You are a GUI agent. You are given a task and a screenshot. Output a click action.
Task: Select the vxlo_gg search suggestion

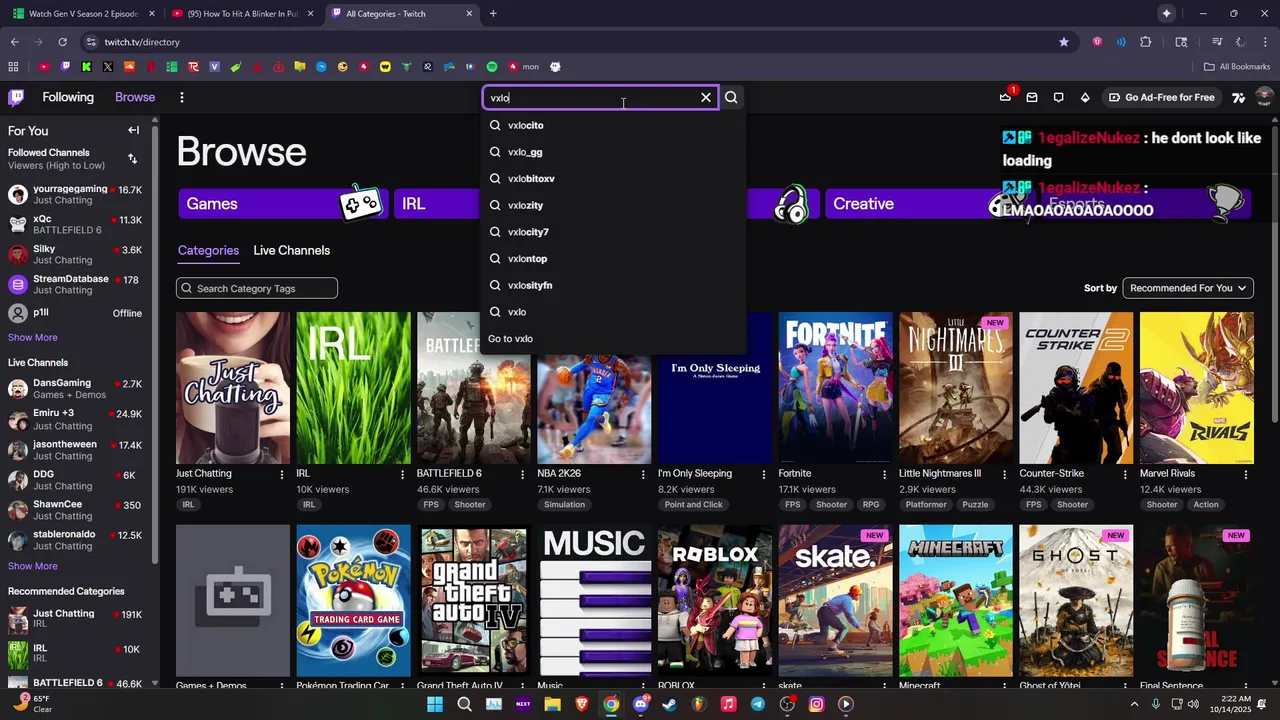coord(613,152)
